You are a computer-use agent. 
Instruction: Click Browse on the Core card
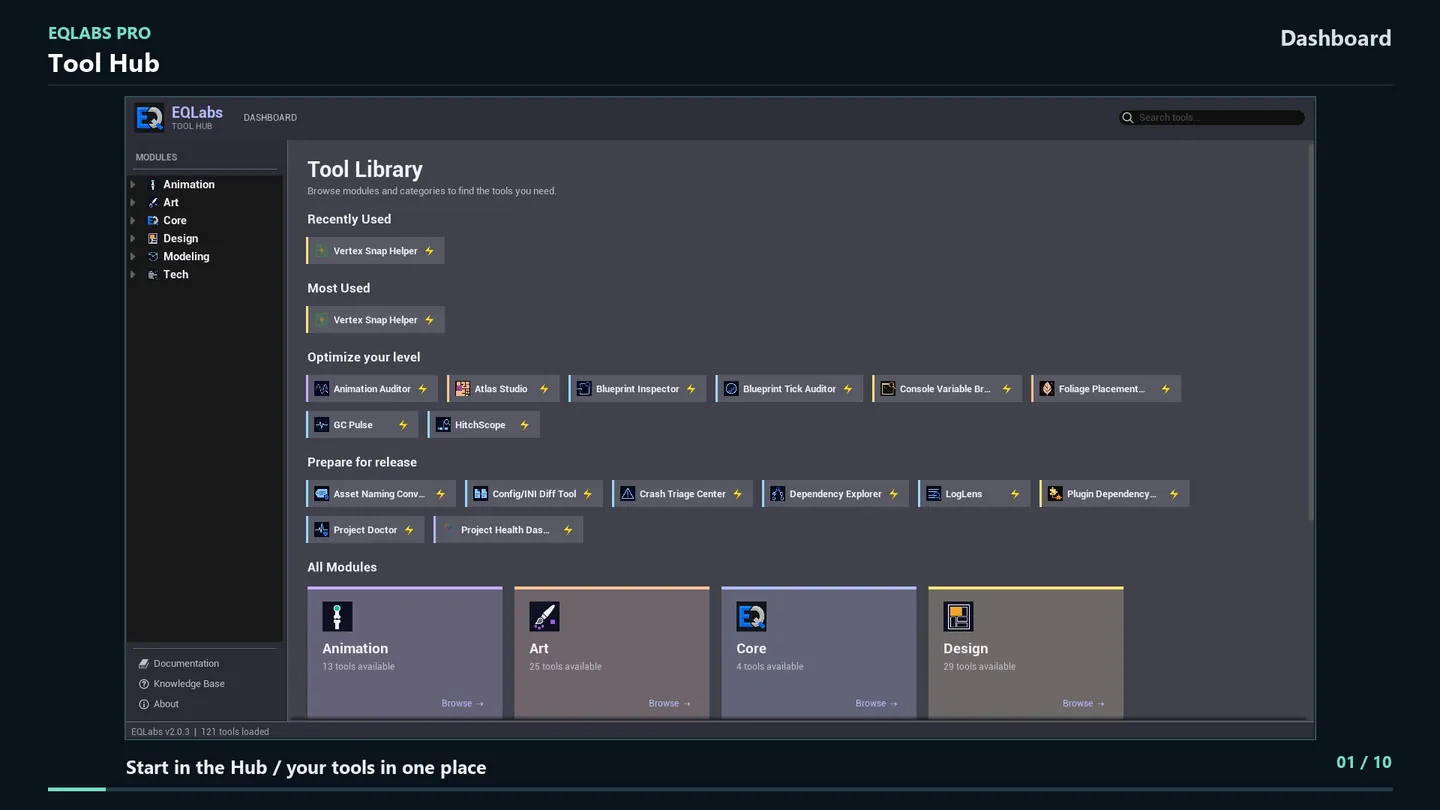pyautogui.click(x=877, y=704)
